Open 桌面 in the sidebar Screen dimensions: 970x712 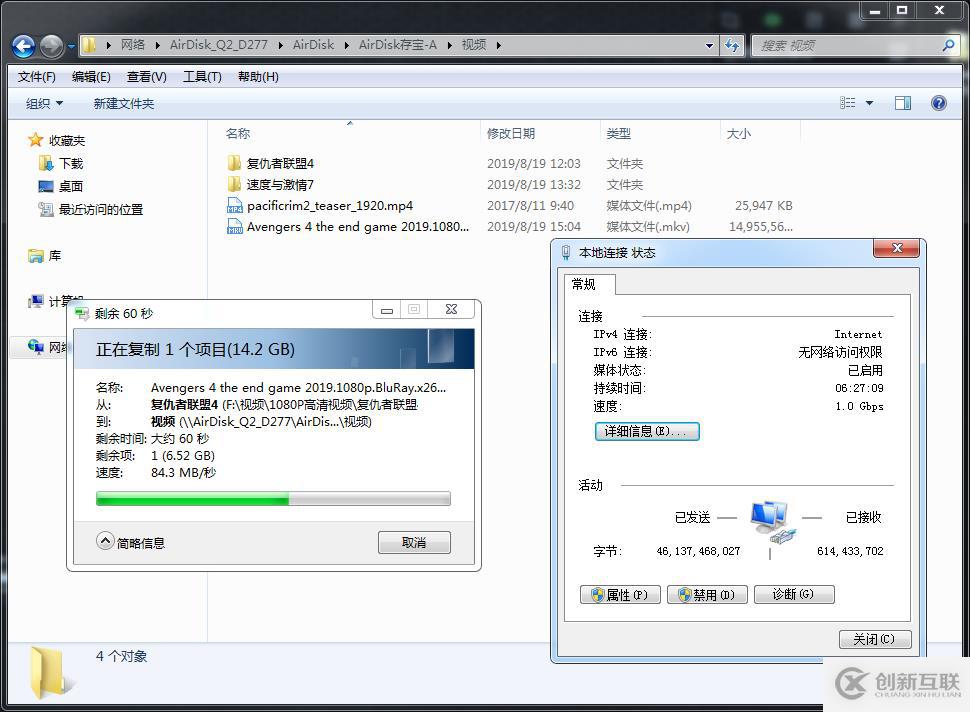coord(71,186)
